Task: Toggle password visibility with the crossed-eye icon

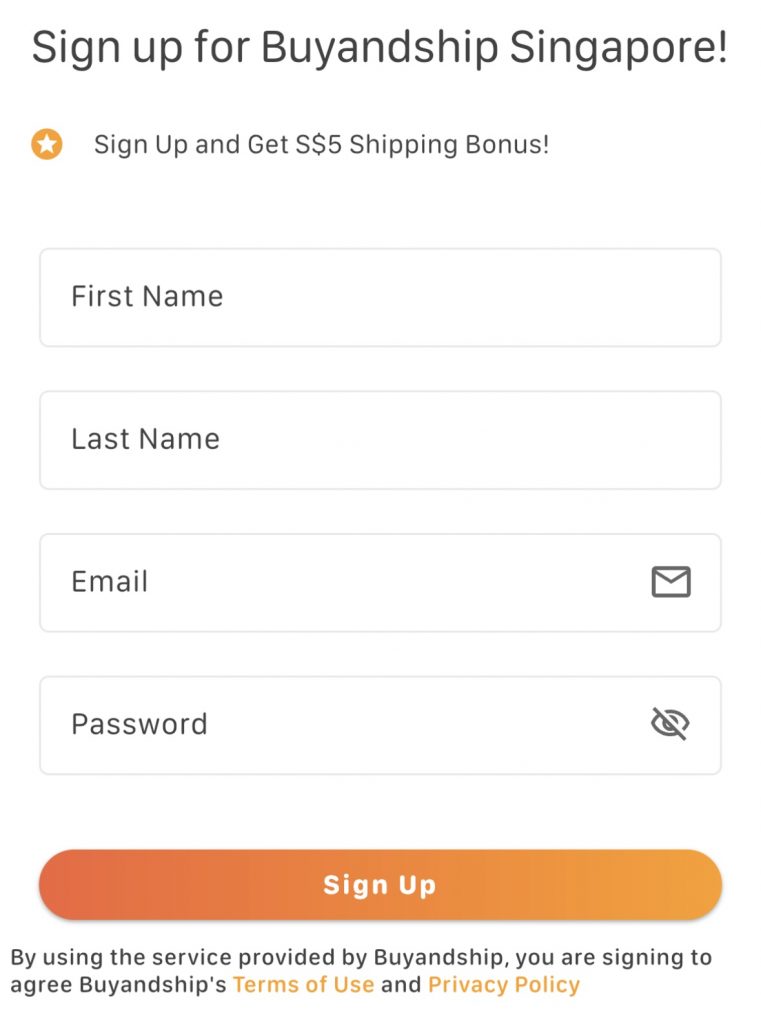Action: click(x=670, y=724)
